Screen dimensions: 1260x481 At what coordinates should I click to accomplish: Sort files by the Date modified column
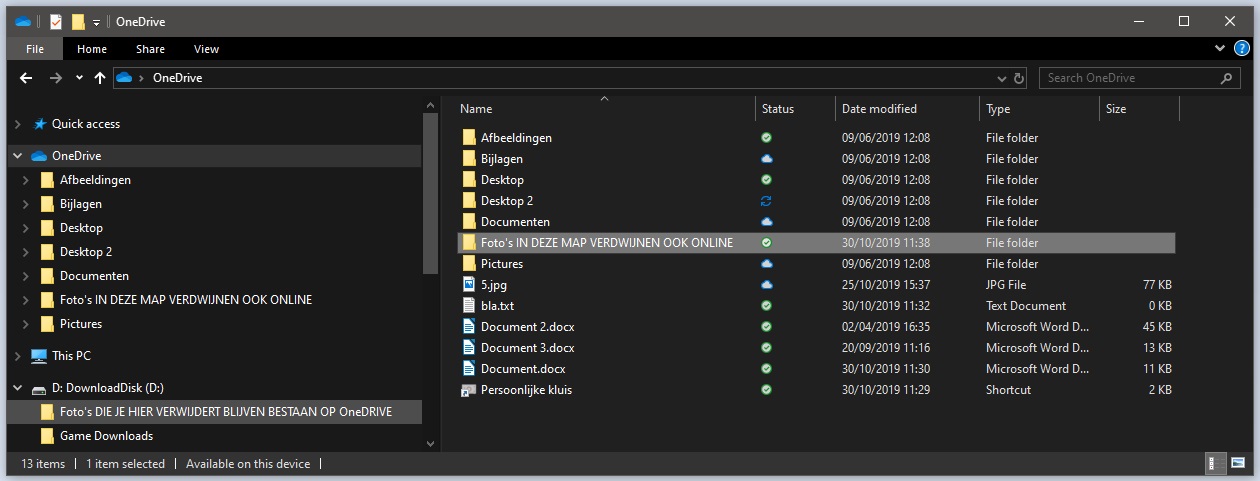pos(880,109)
